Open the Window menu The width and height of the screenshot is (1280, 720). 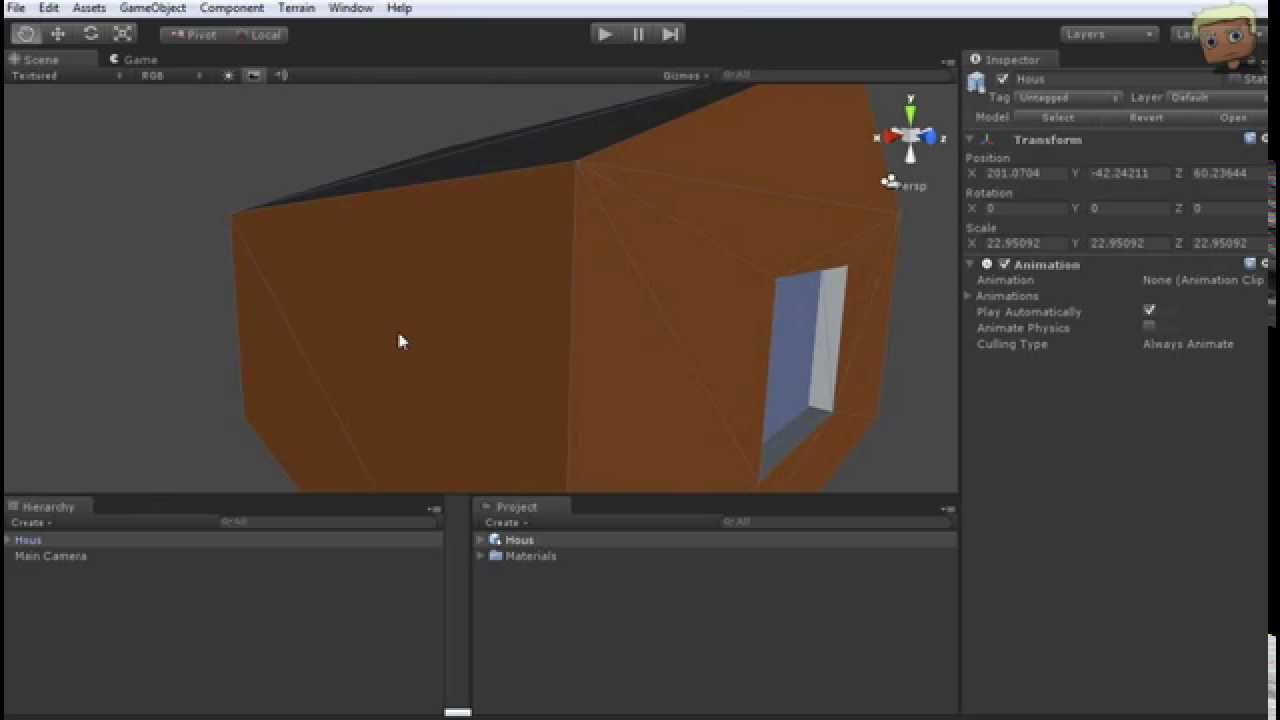coord(350,8)
